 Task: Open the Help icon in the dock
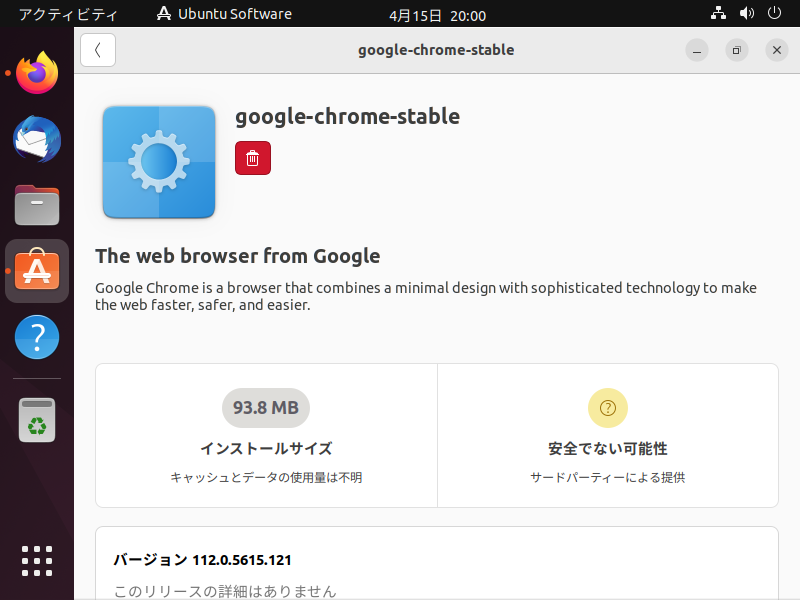pyautogui.click(x=37, y=337)
